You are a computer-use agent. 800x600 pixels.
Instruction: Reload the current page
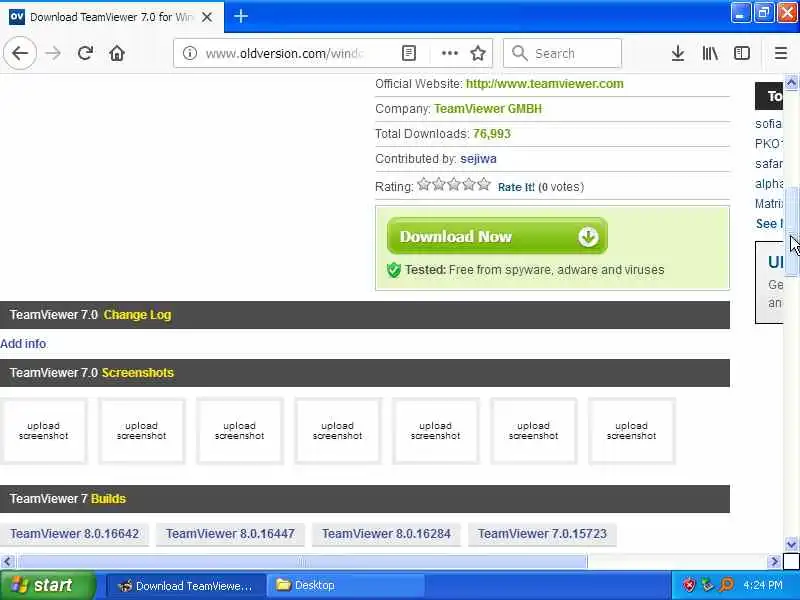pos(85,53)
